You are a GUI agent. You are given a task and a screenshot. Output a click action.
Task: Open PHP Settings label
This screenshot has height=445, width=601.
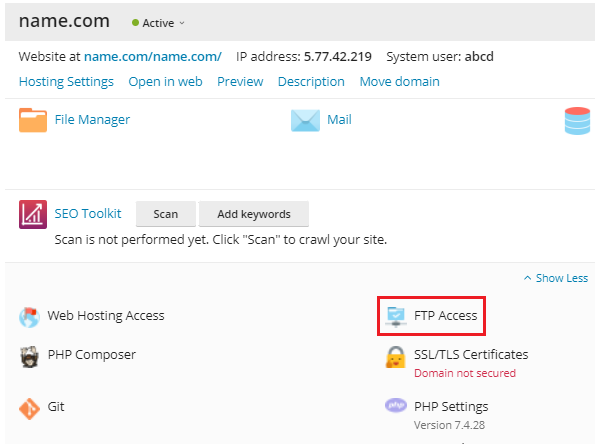(x=451, y=406)
